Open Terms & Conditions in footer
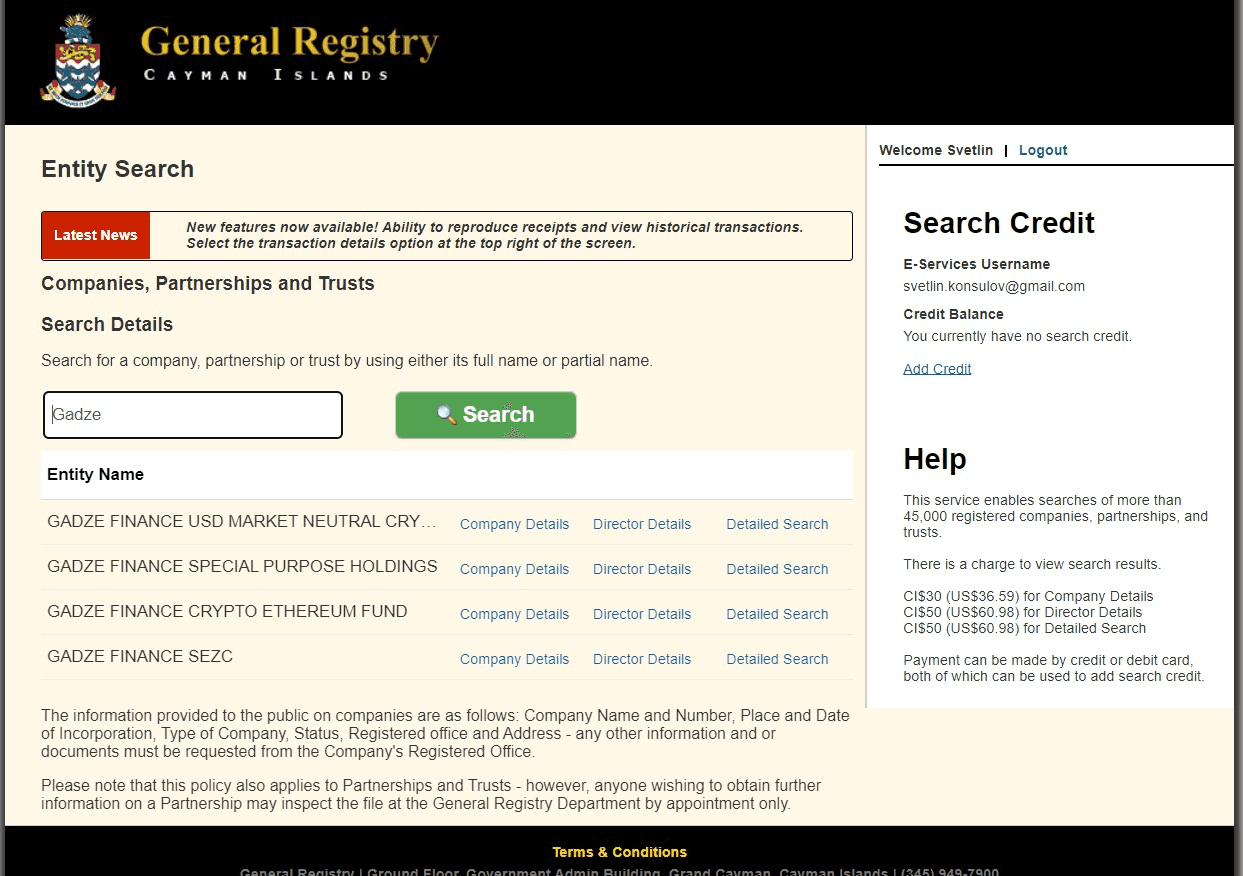This screenshot has height=876, width=1243. (619, 852)
